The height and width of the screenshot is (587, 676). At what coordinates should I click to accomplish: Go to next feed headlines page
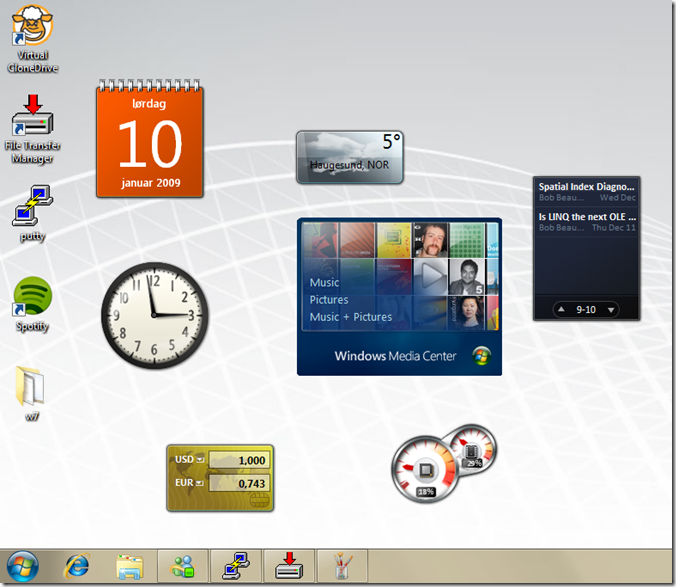tap(610, 310)
